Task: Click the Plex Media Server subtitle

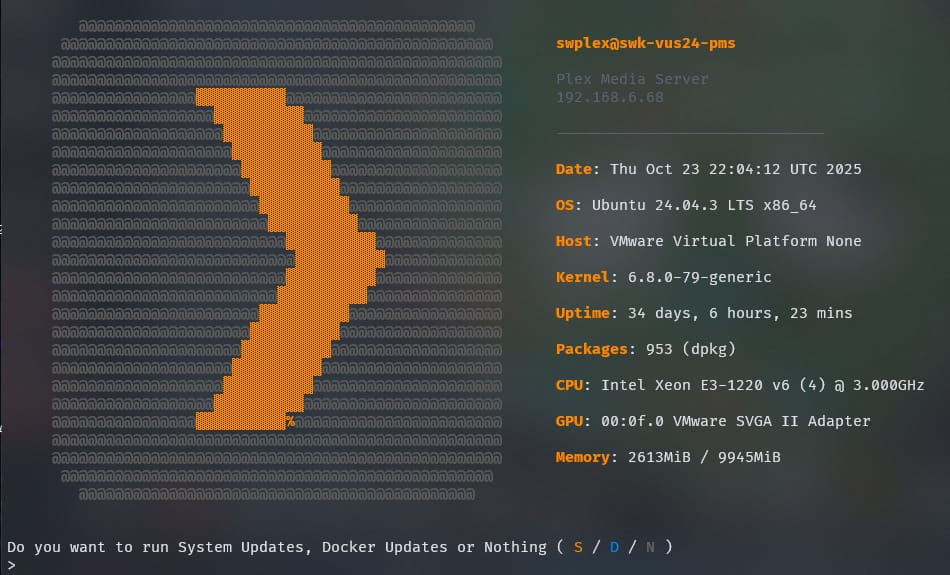Action: [x=632, y=79]
